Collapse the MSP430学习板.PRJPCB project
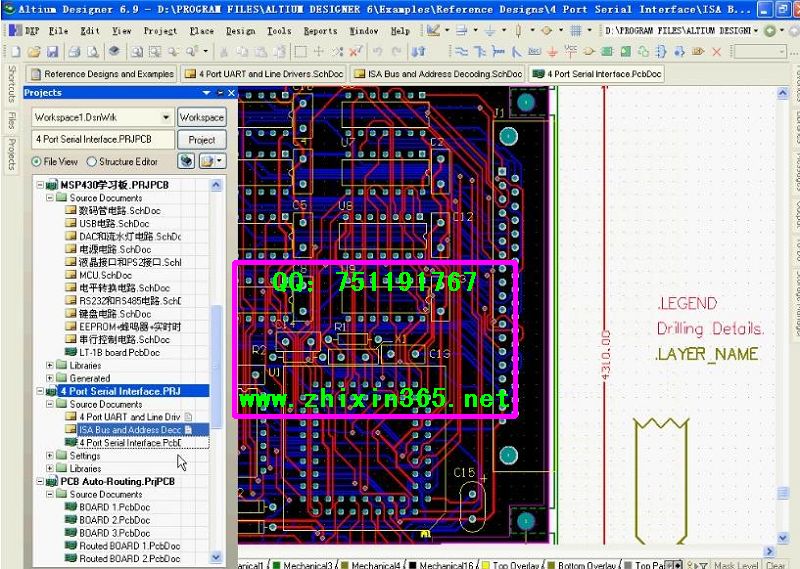 (40, 185)
